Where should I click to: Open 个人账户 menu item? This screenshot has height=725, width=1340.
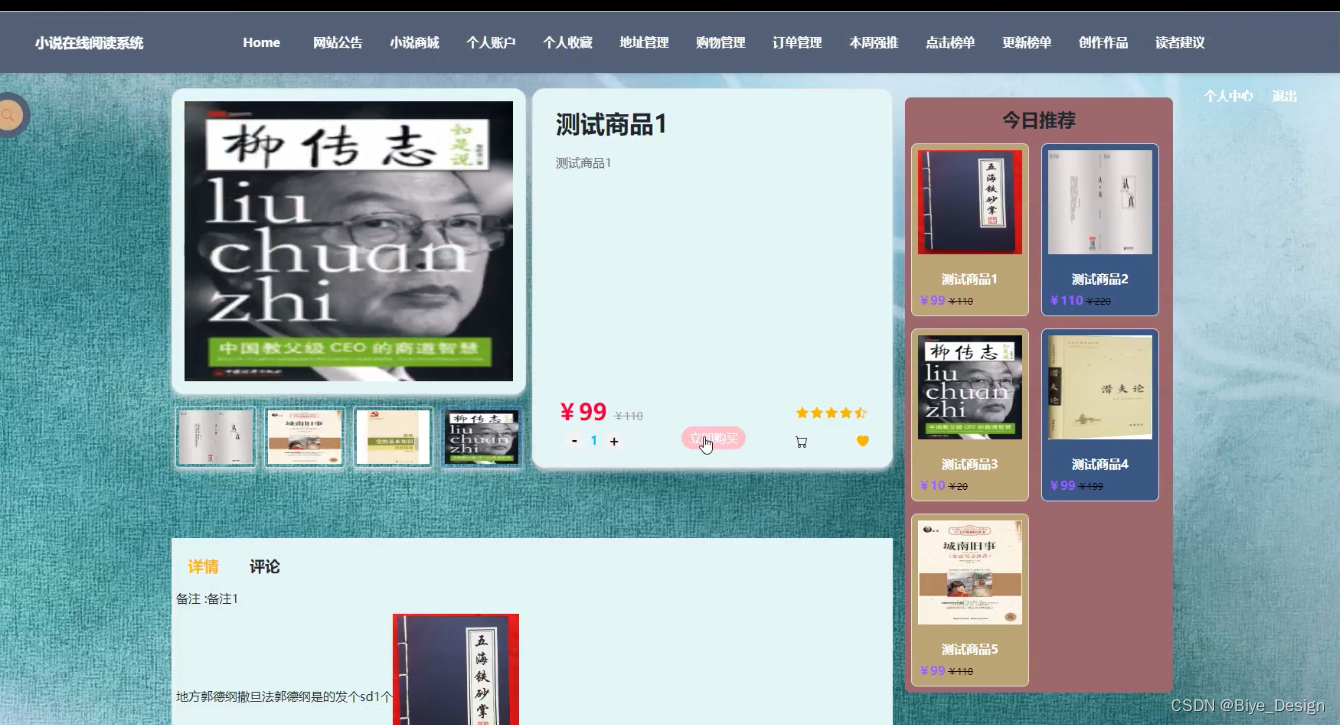(x=491, y=42)
